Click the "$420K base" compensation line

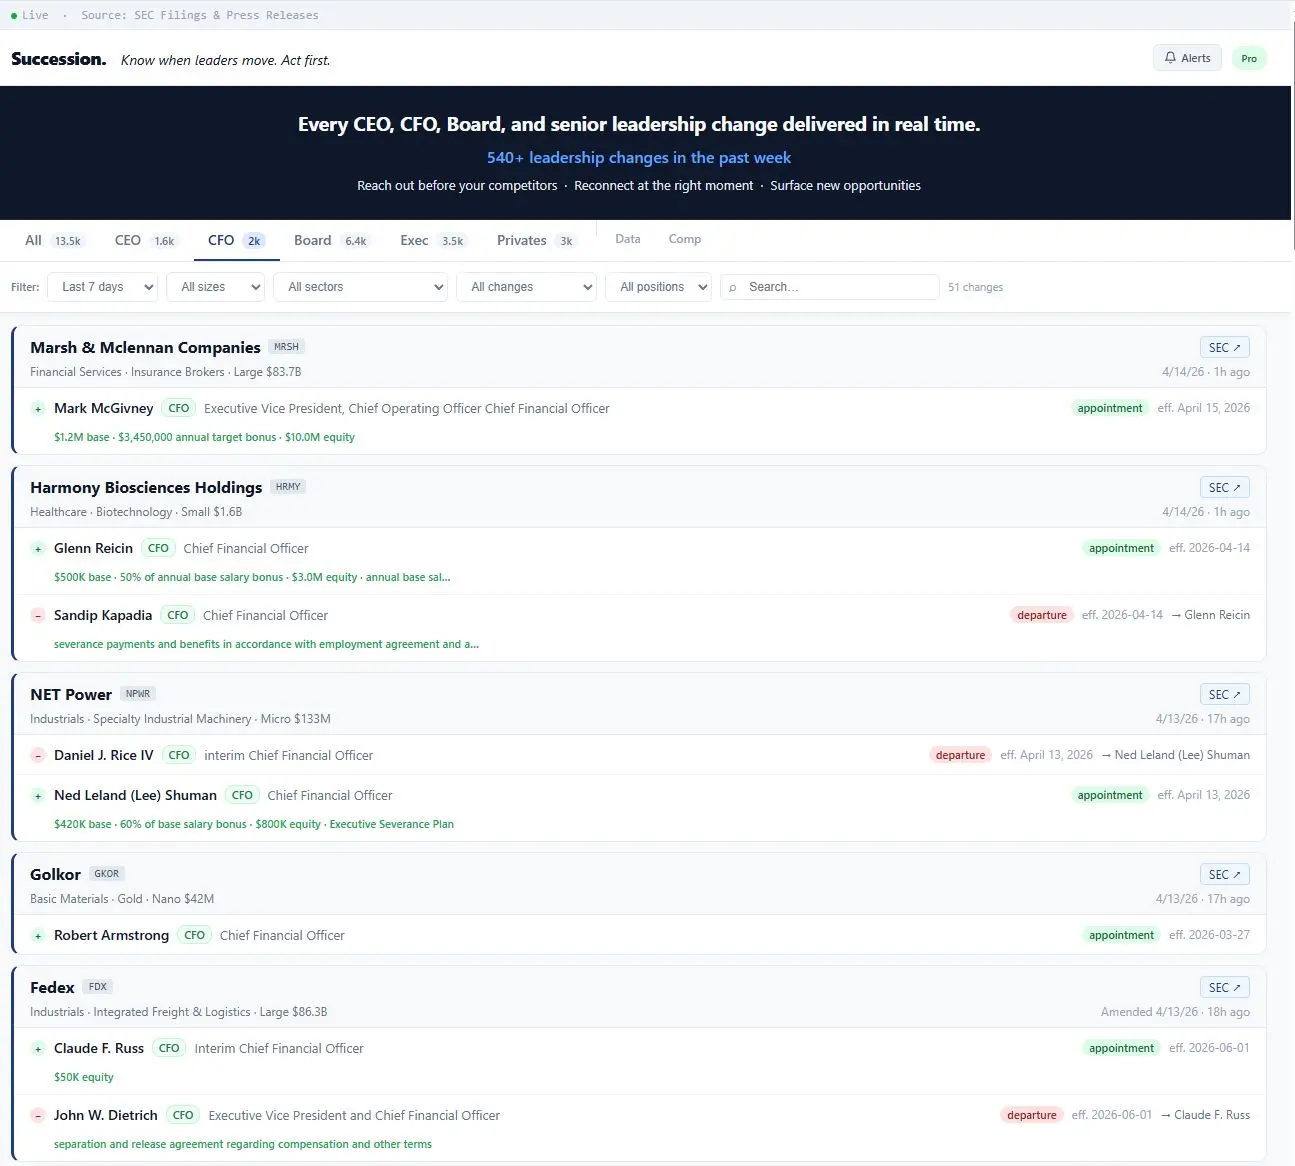[254, 824]
